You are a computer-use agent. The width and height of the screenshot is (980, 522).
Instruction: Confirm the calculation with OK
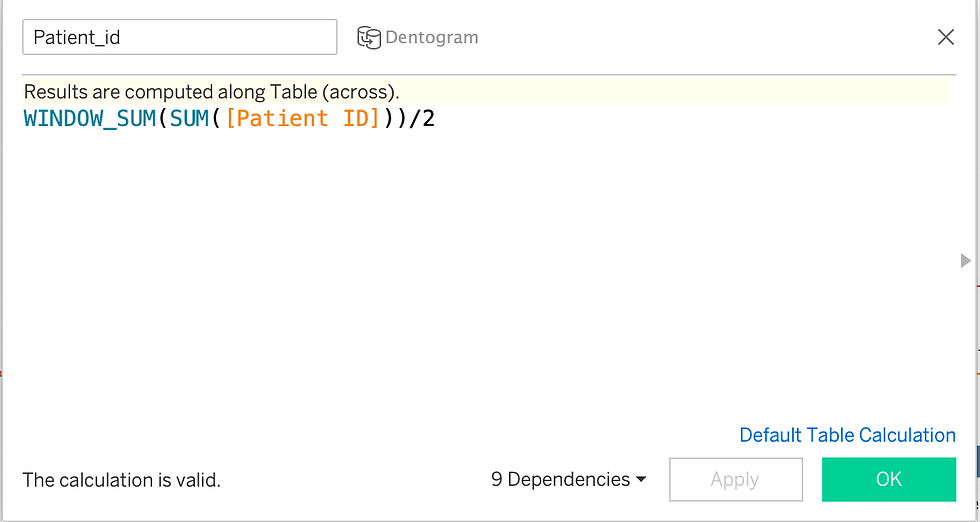point(889,479)
